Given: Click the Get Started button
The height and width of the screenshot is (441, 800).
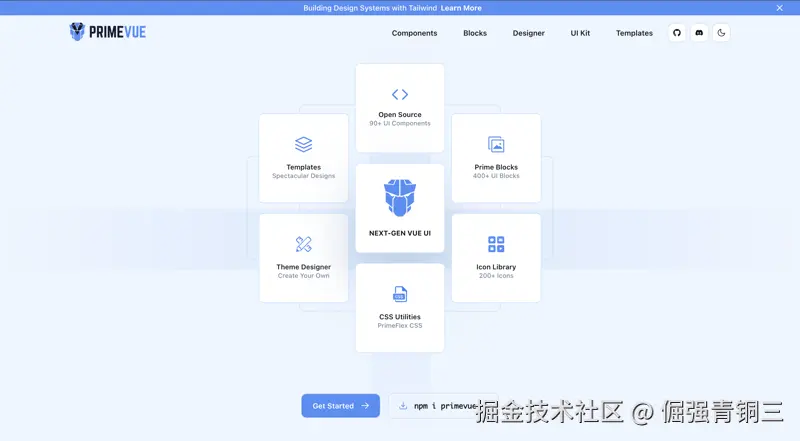Looking at the screenshot, I should 340,406.
